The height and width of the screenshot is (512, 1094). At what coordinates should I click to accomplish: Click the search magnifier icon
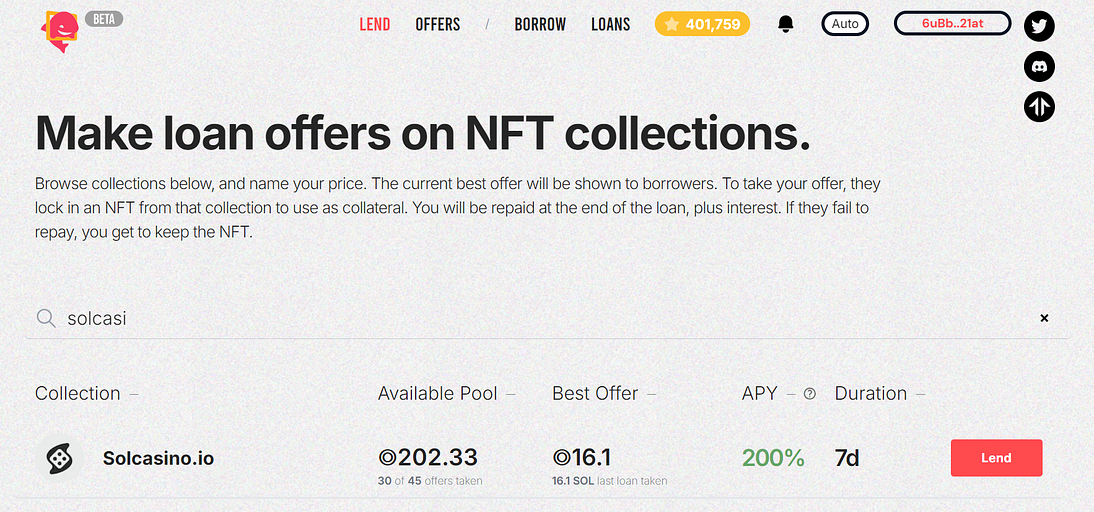pos(46,318)
